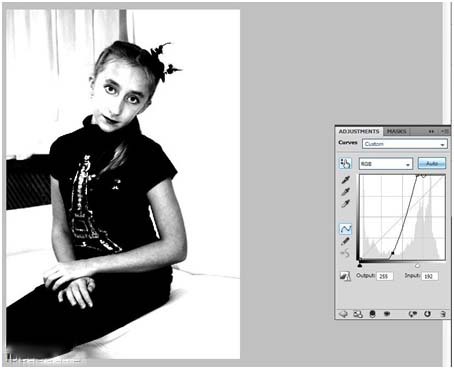Screen dimensions: 454x369
Task: View previous state icon
Action: pyautogui.click(x=413, y=314)
